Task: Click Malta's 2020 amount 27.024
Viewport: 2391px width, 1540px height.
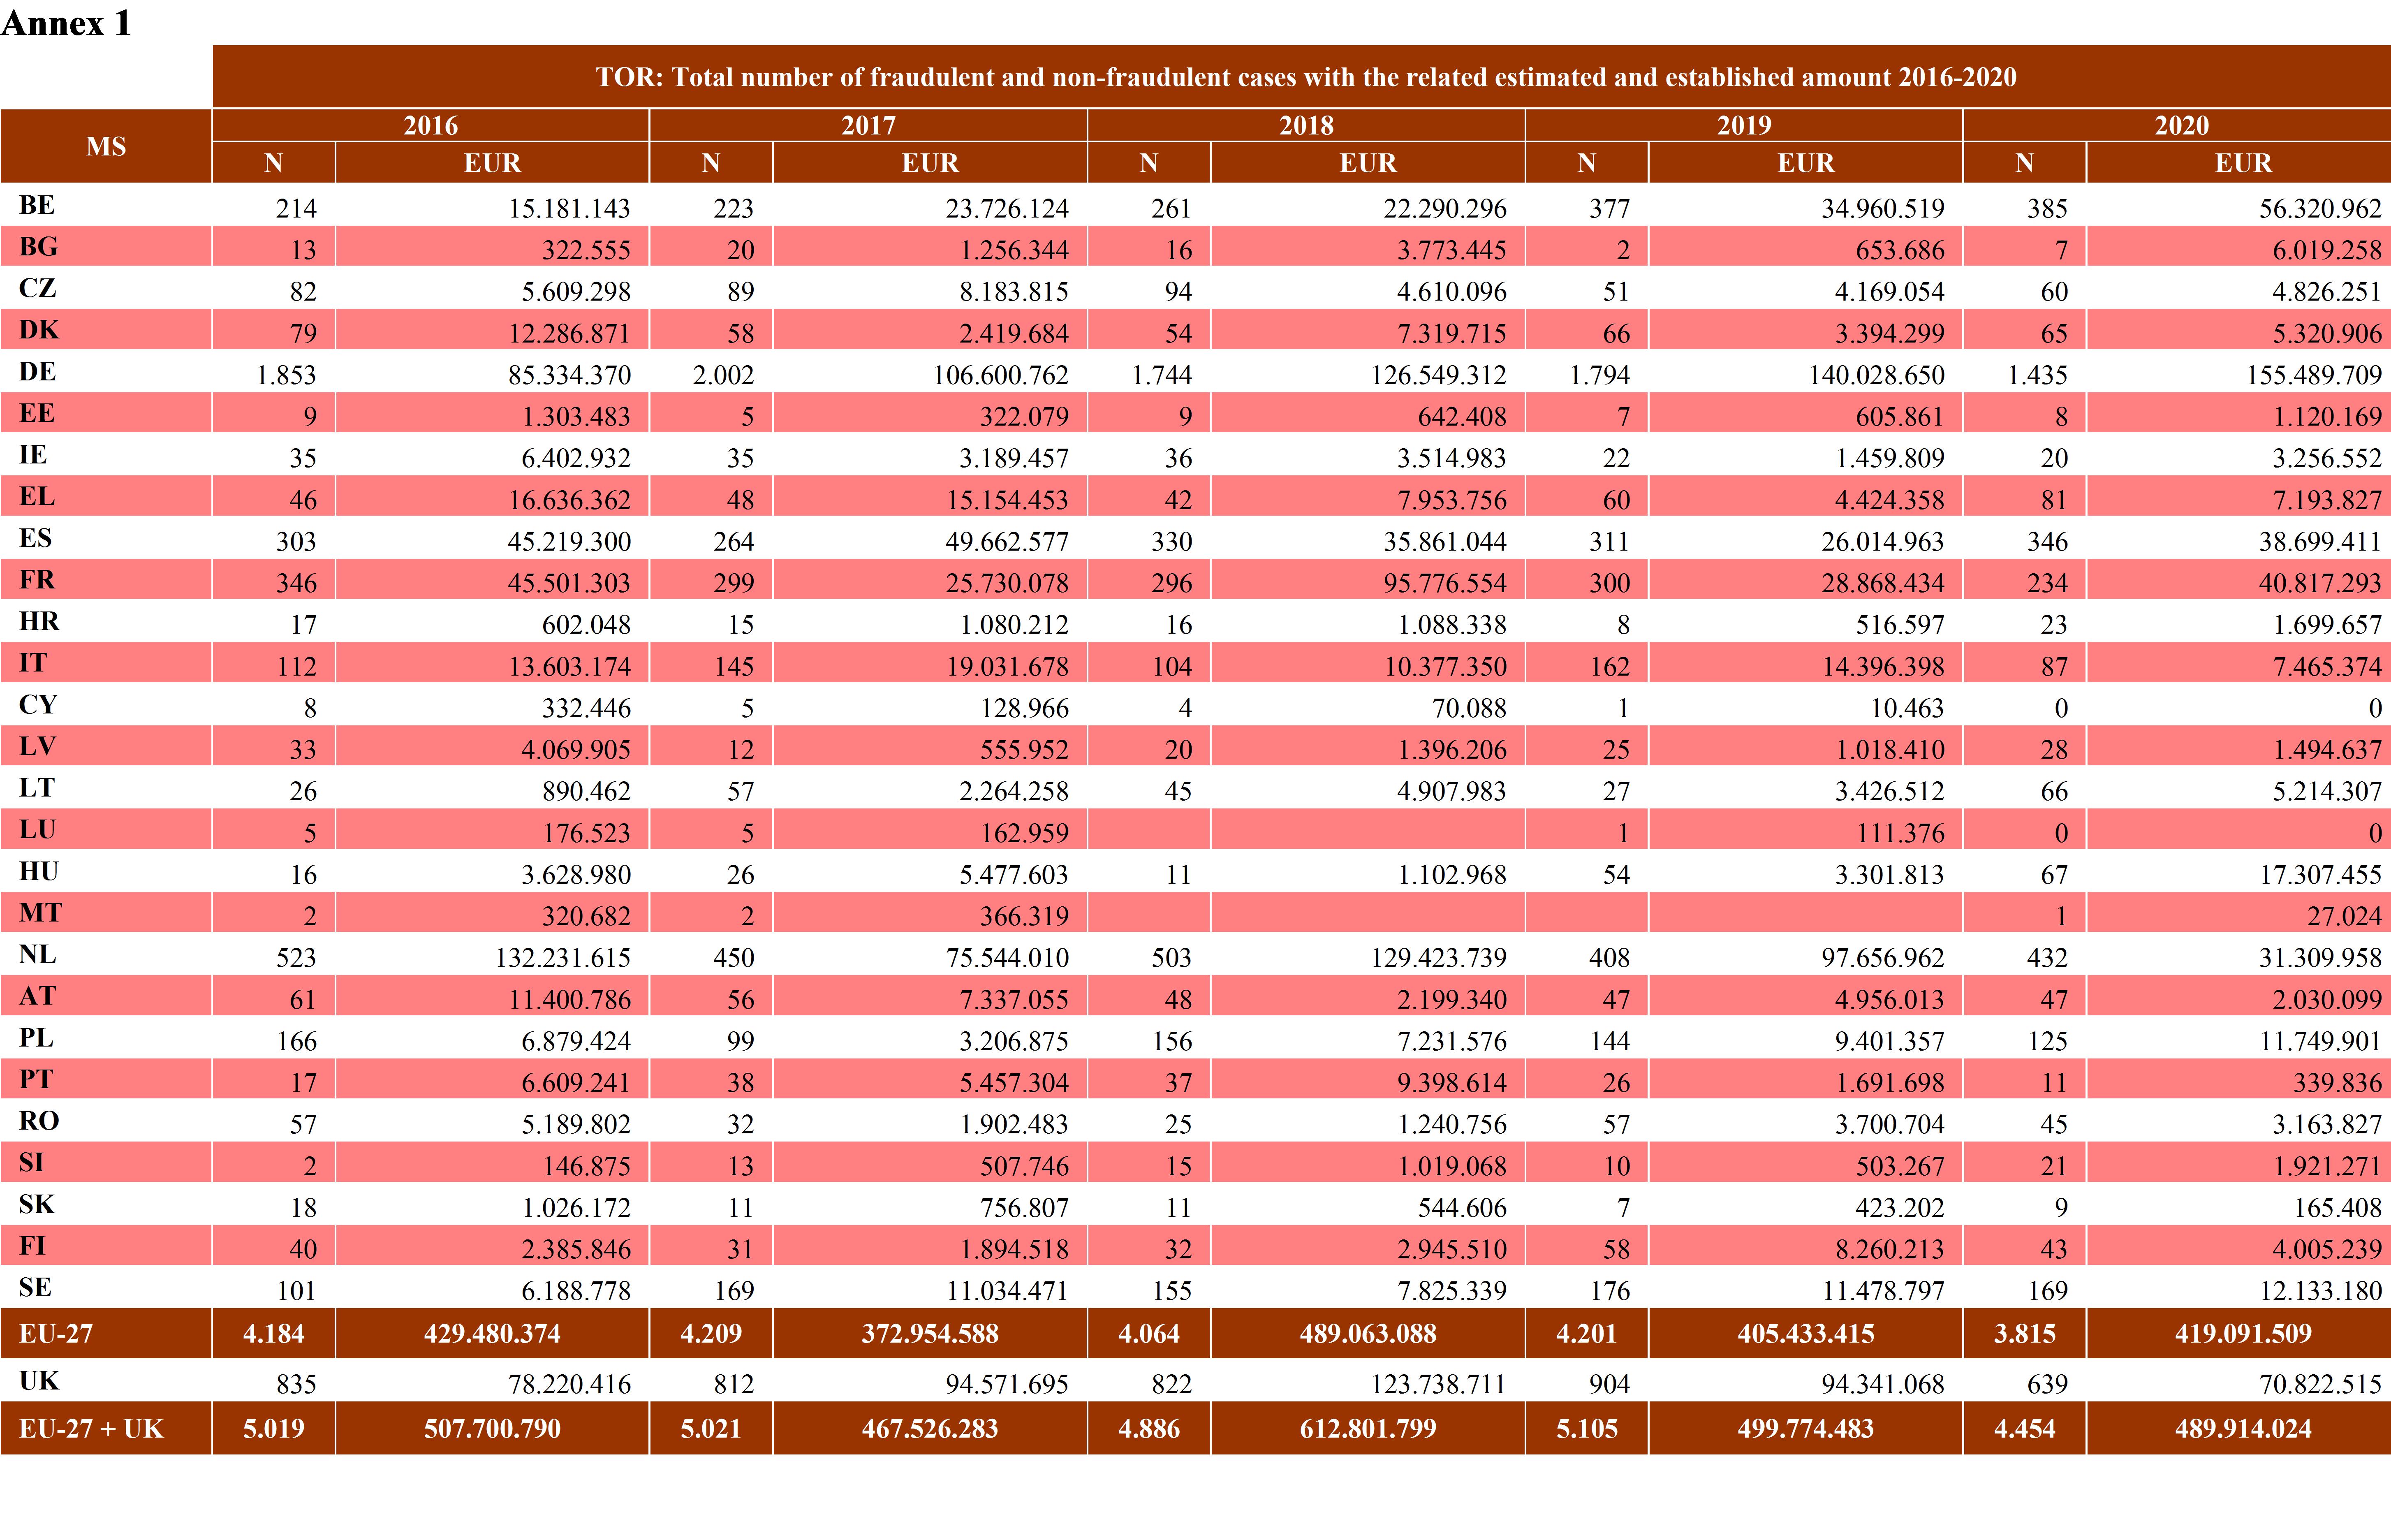Action: 2344,916
